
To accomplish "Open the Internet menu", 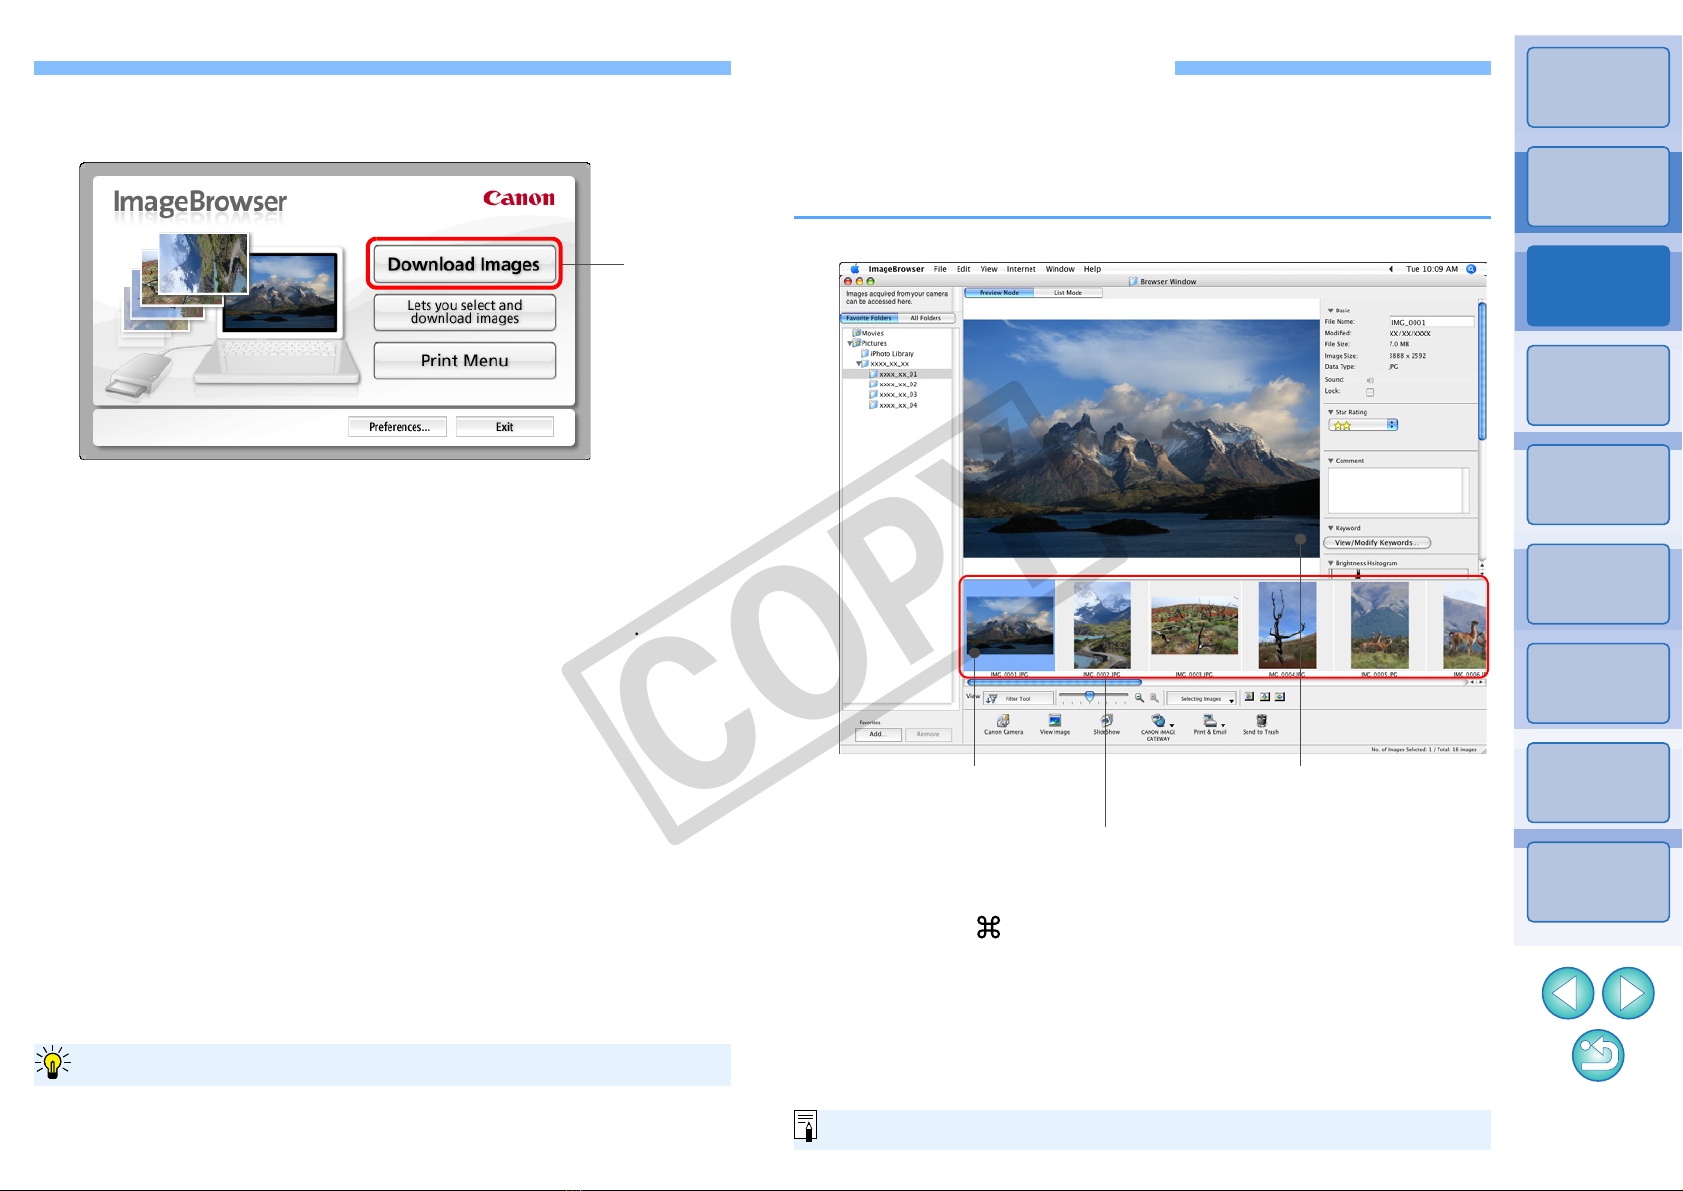I will [x=1021, y=269].
